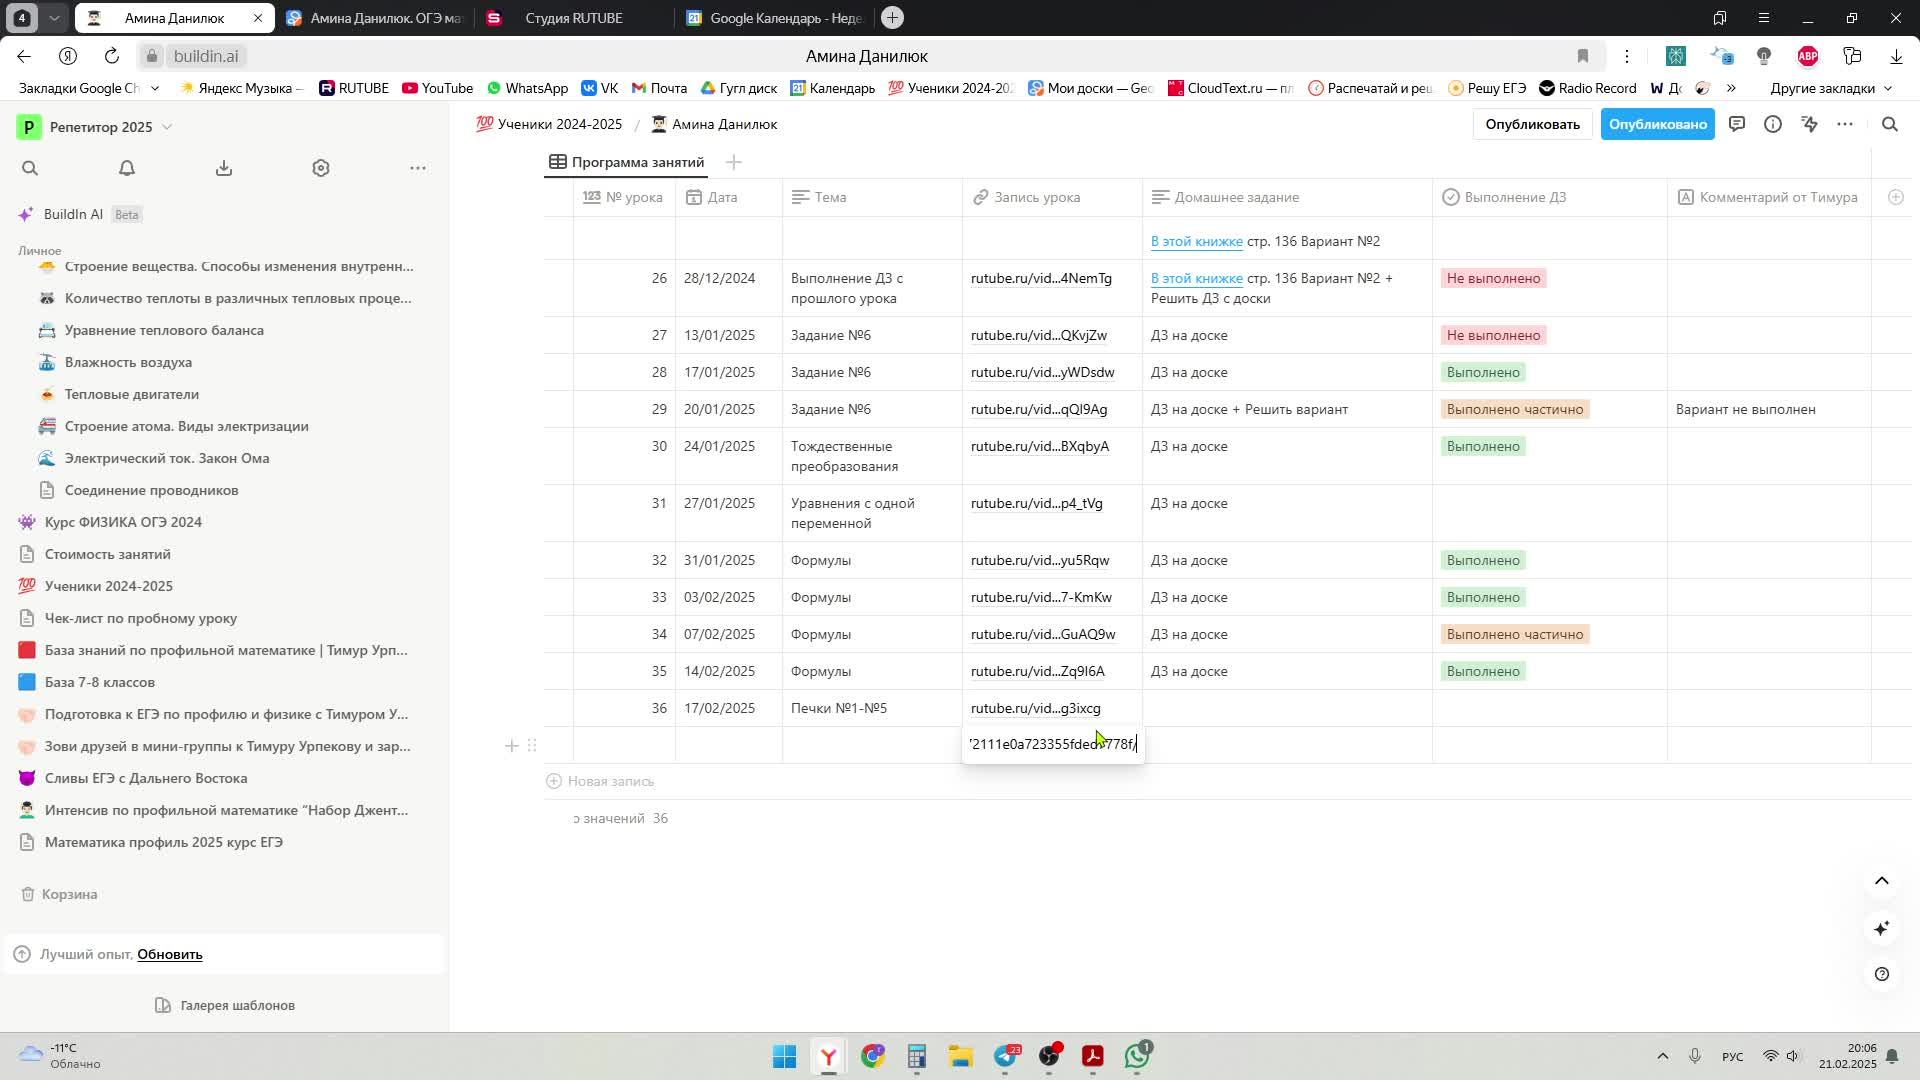The image size is (1920, 1080).
Task: Open the notifications bell icon
Action: click(x=127, y=167)
